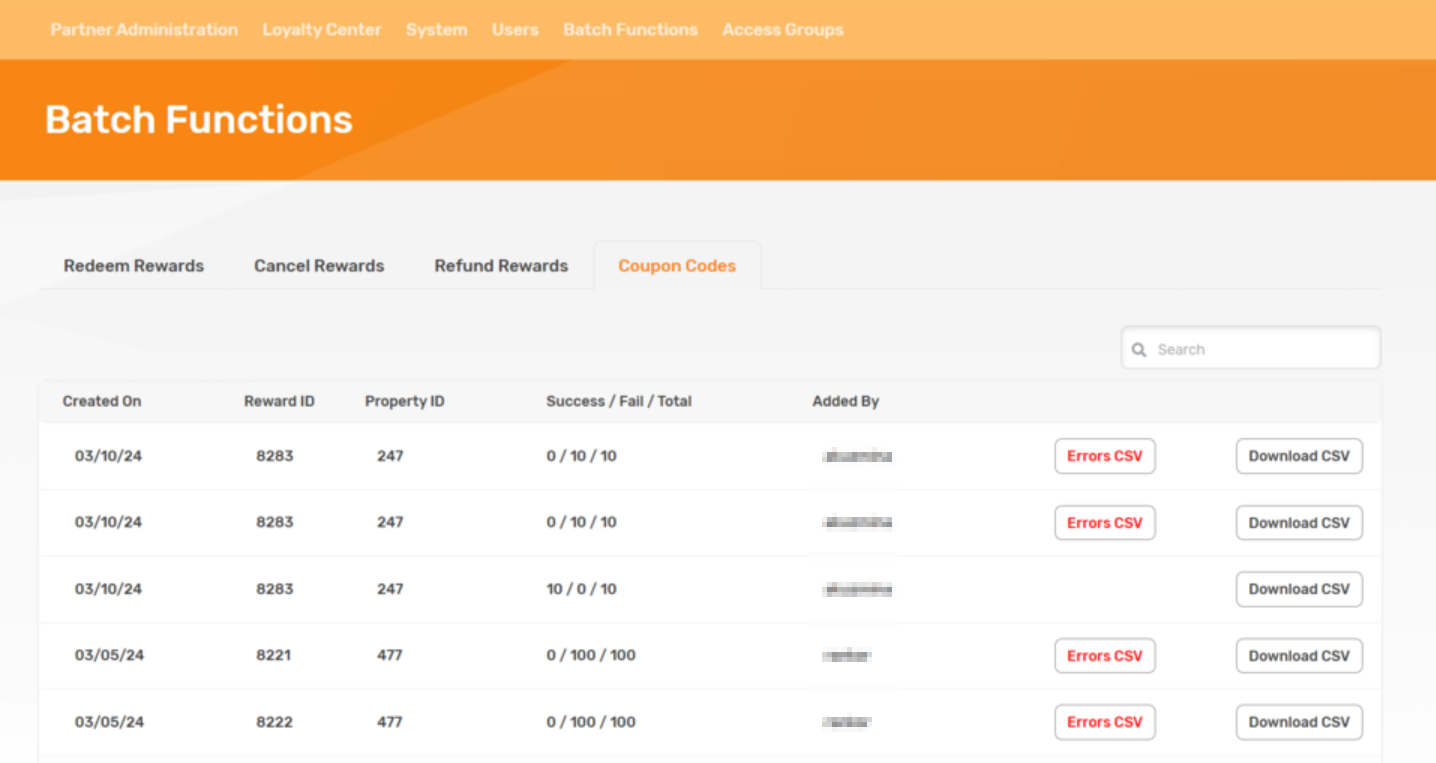Go to Loyalty Center in the top navigation
1436x763 pixels.
pyautogui.click(x=322, y=30)
